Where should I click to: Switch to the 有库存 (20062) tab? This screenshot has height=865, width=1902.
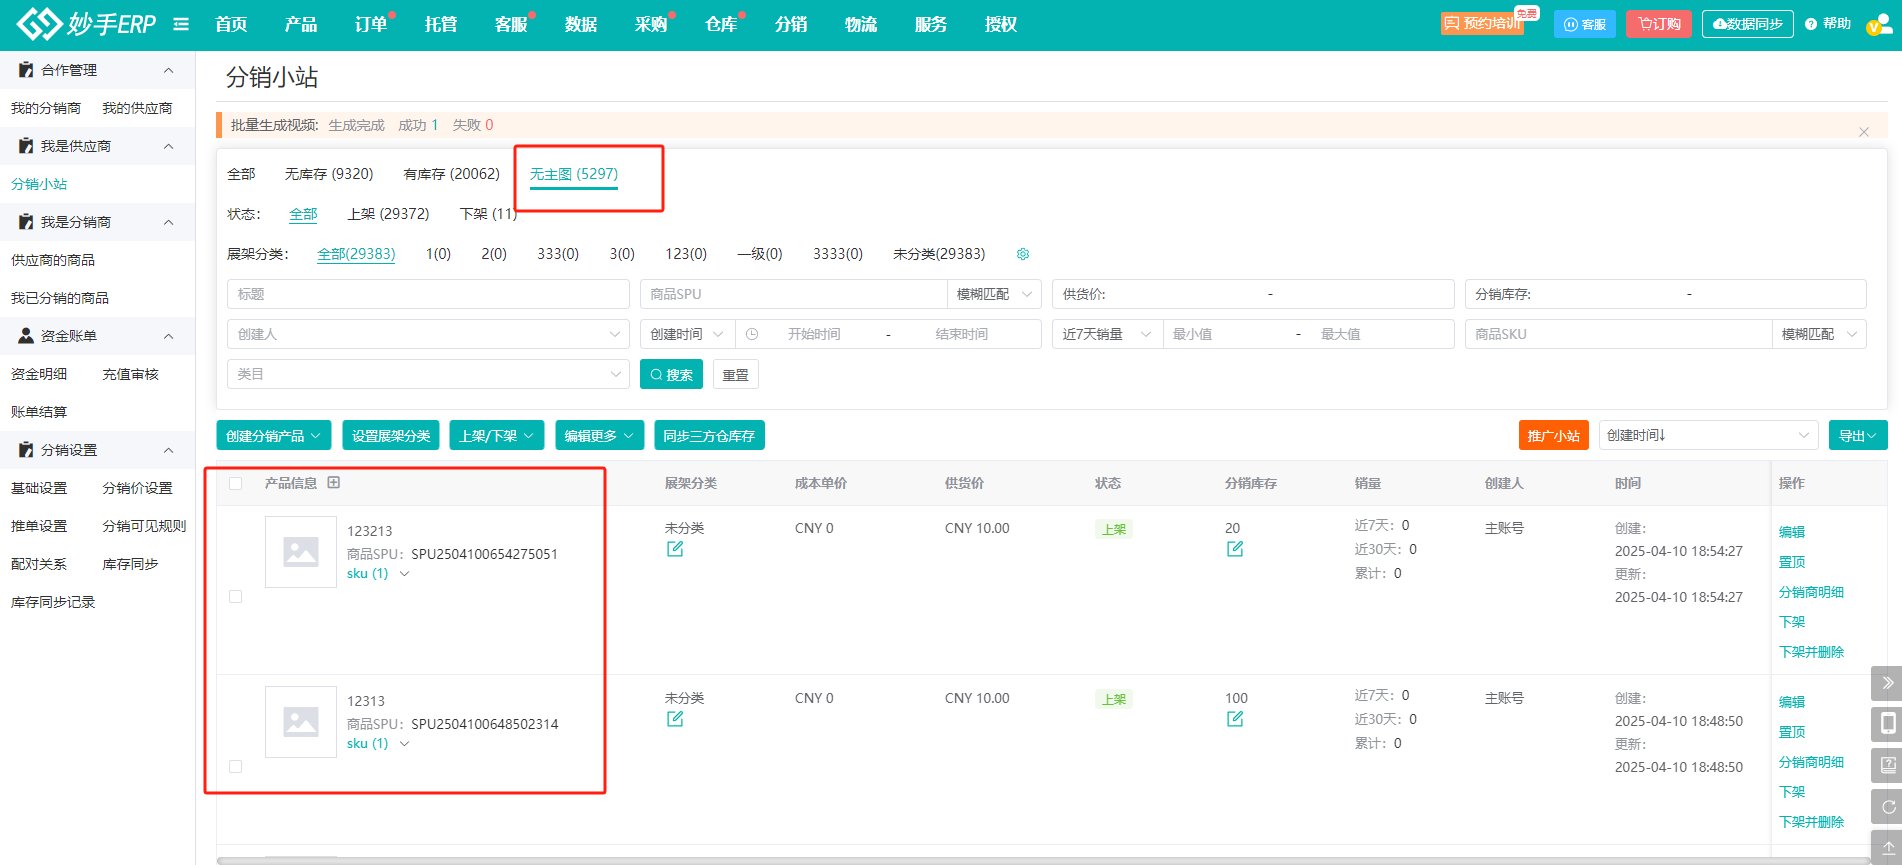click(x=452, y=174)
